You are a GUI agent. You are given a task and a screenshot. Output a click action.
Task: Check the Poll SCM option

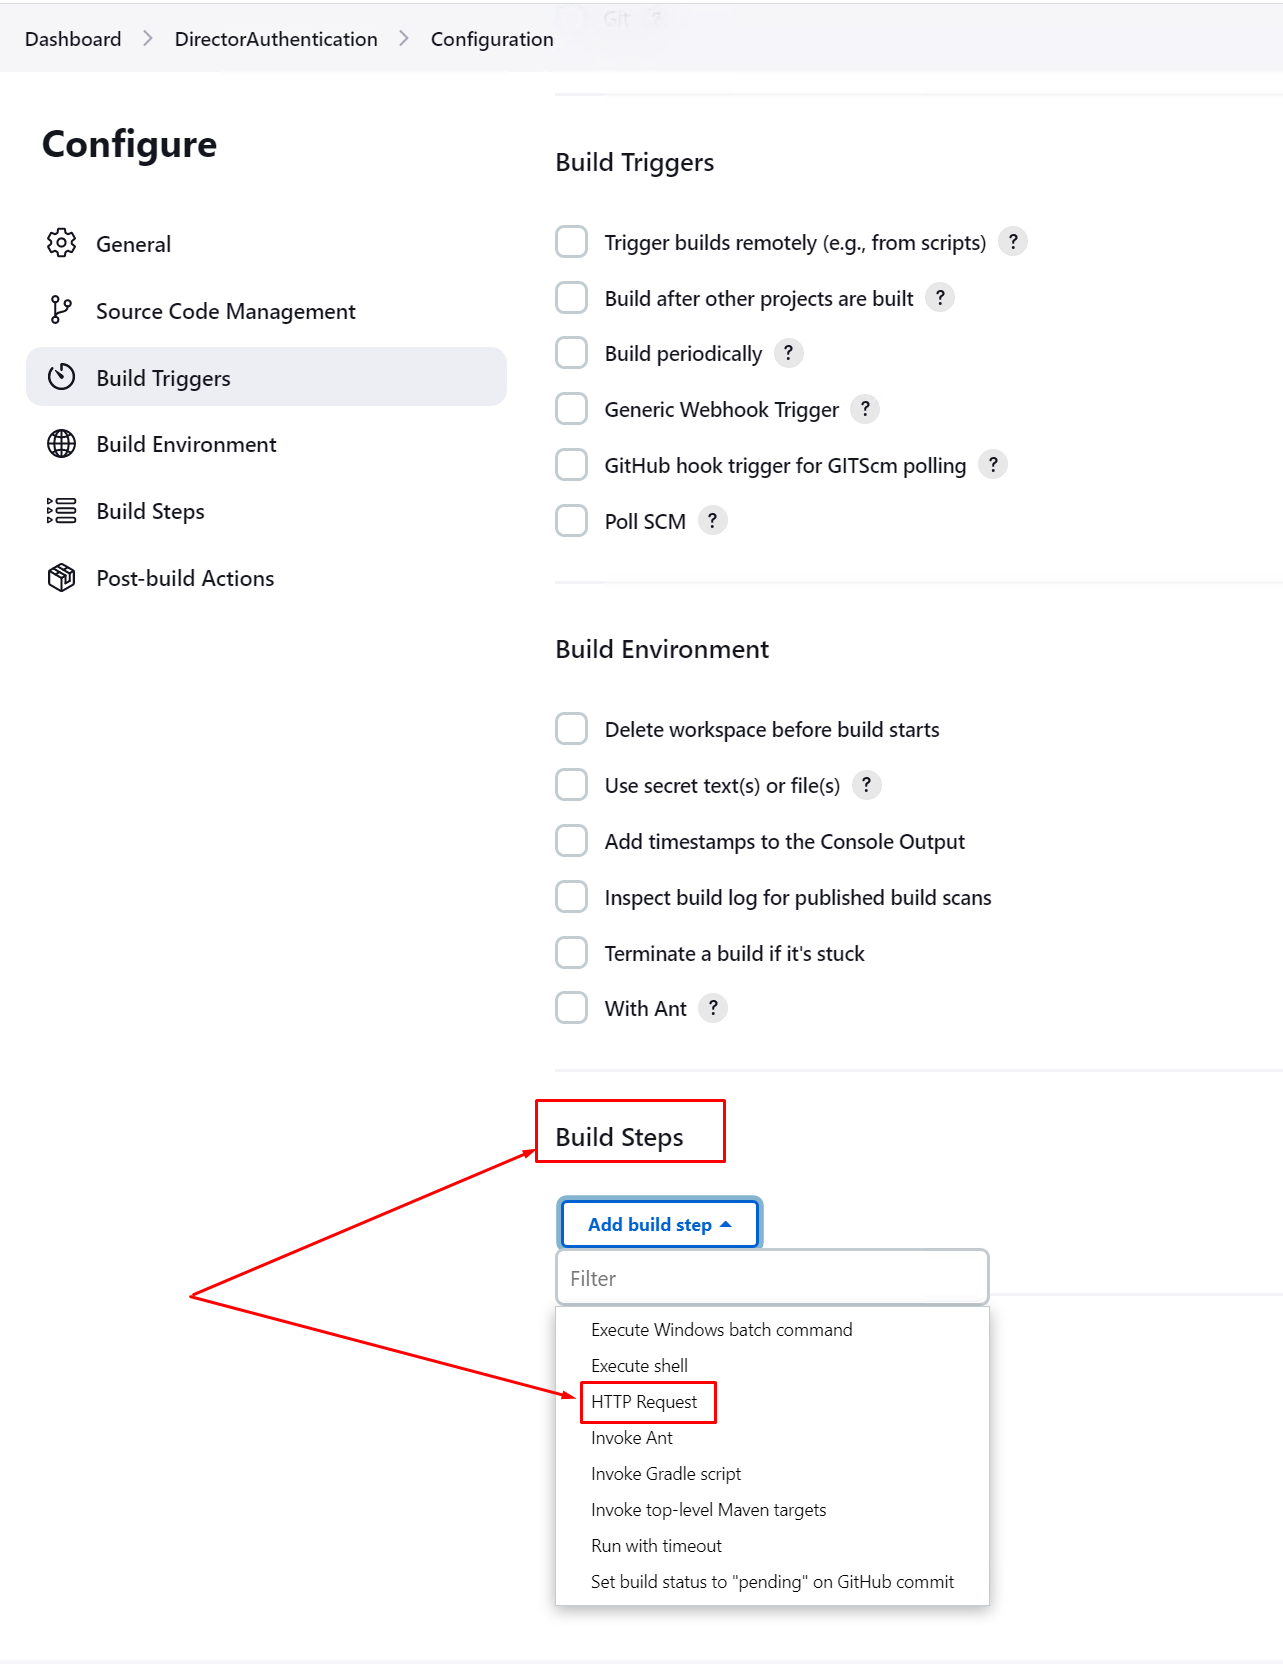(571, 520)
